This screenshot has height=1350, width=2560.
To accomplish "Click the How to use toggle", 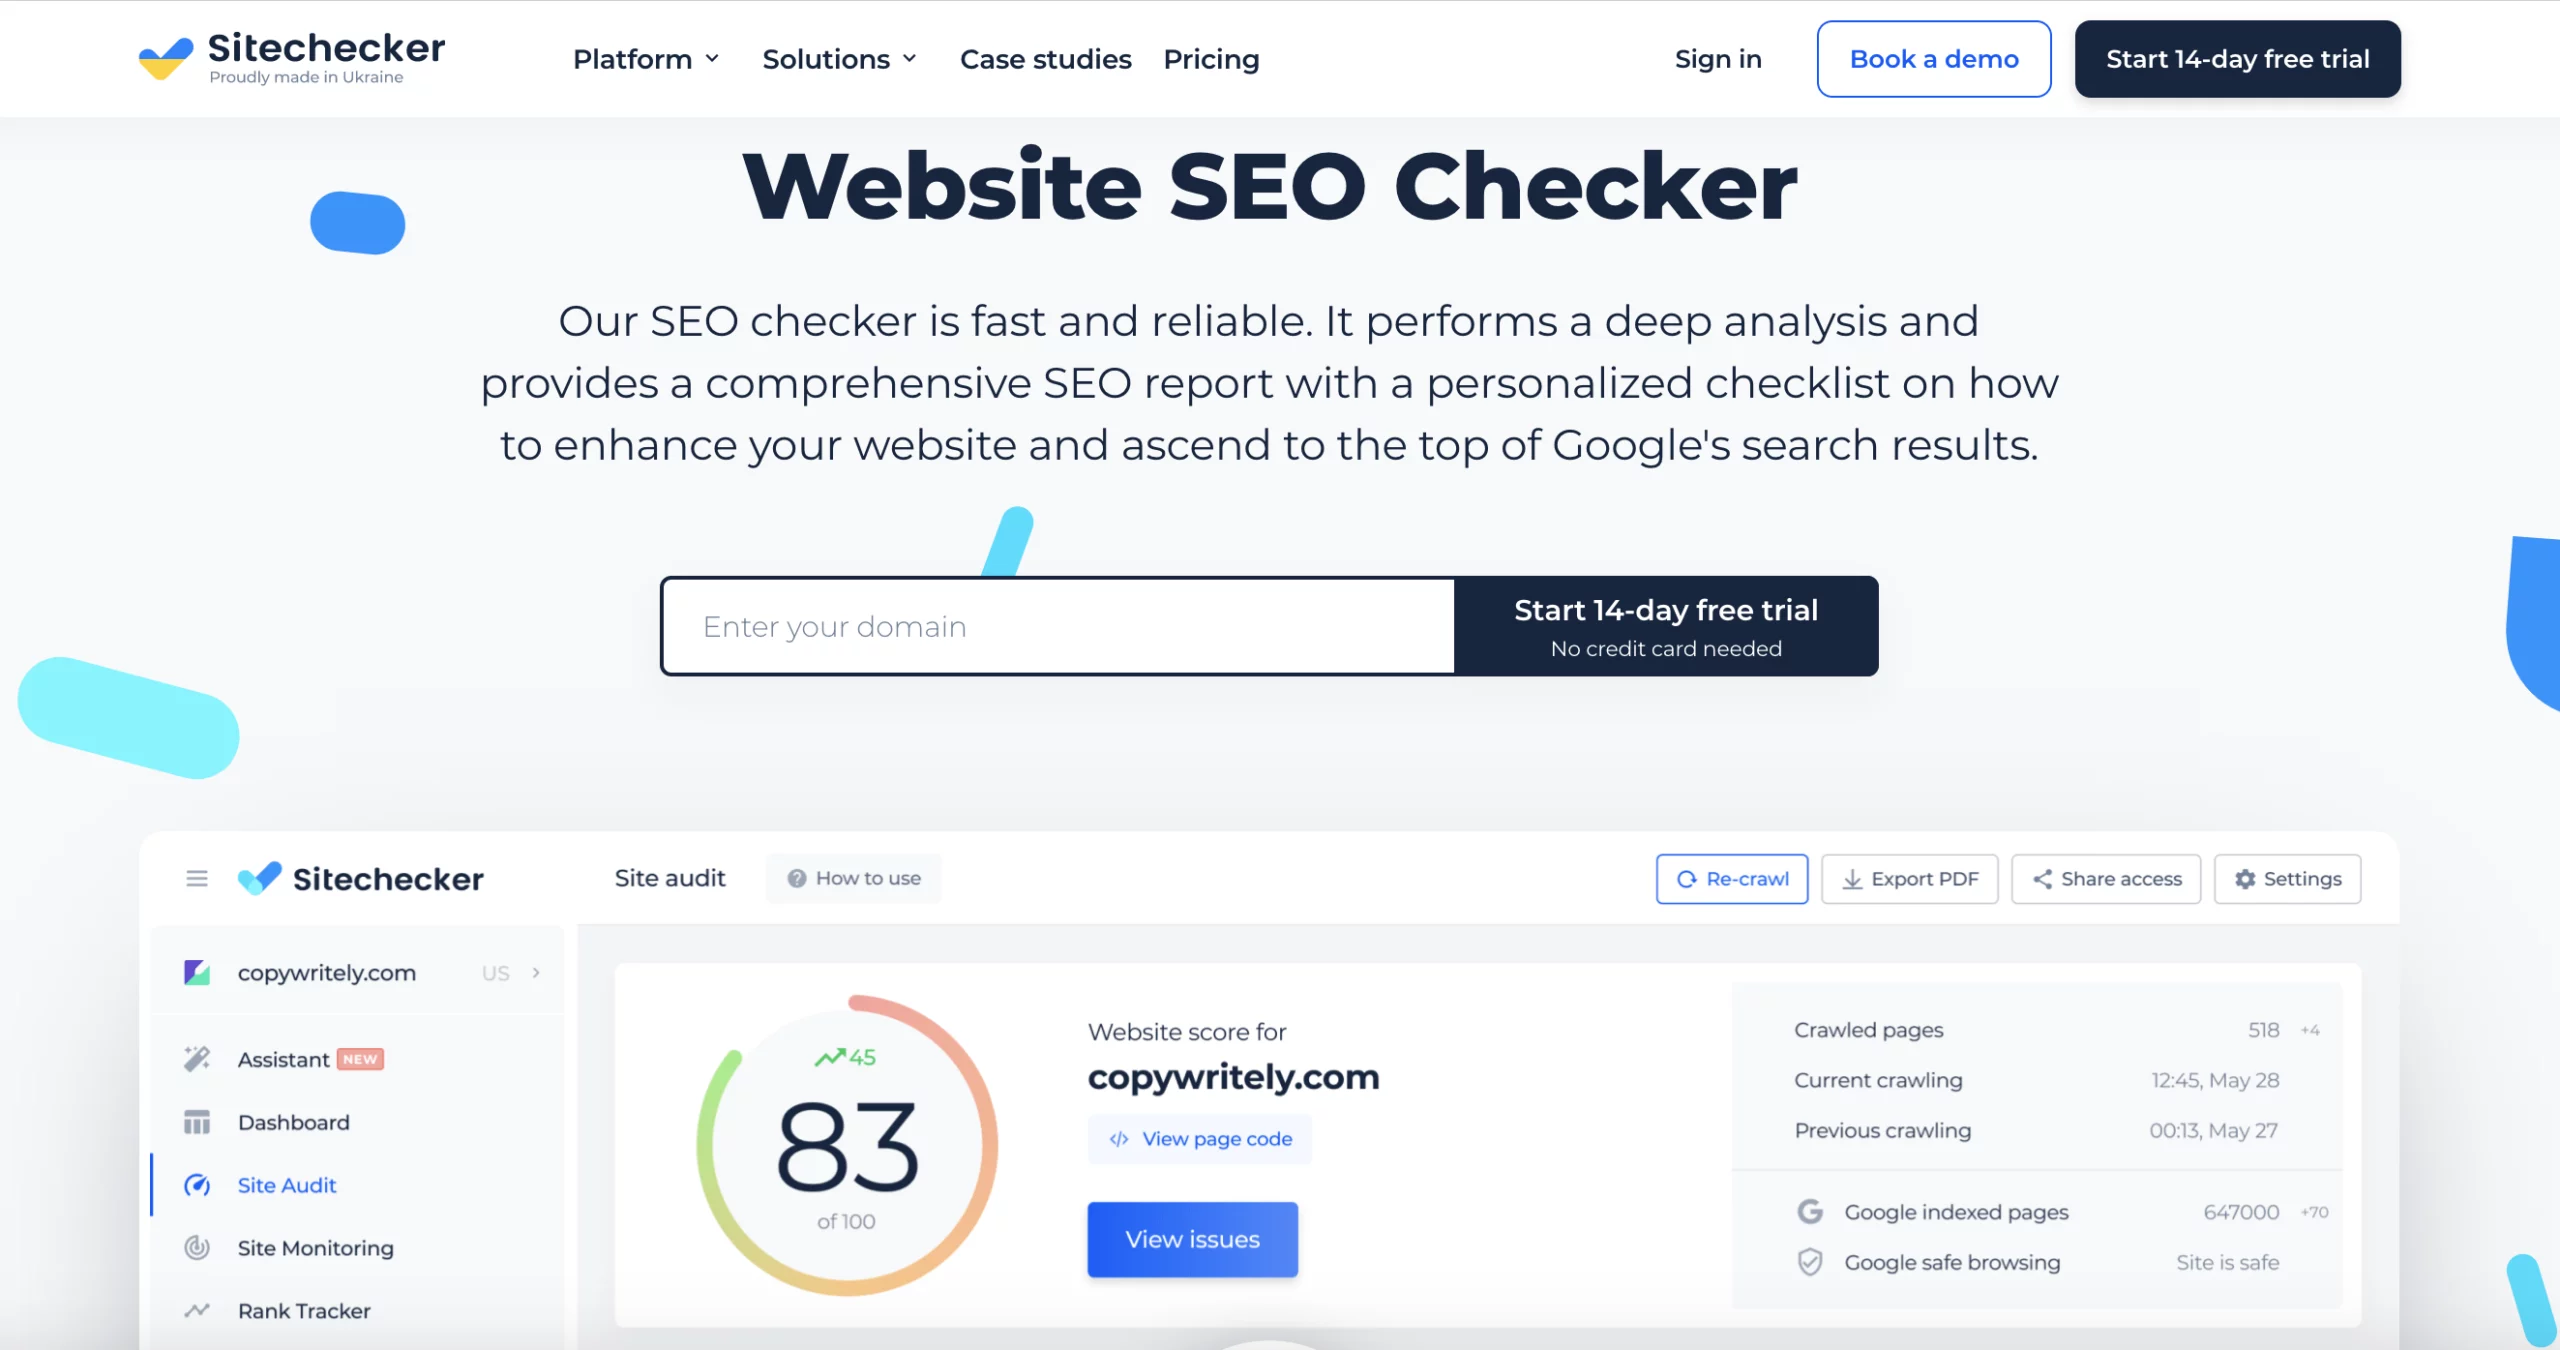I will (x=852, y=877).
